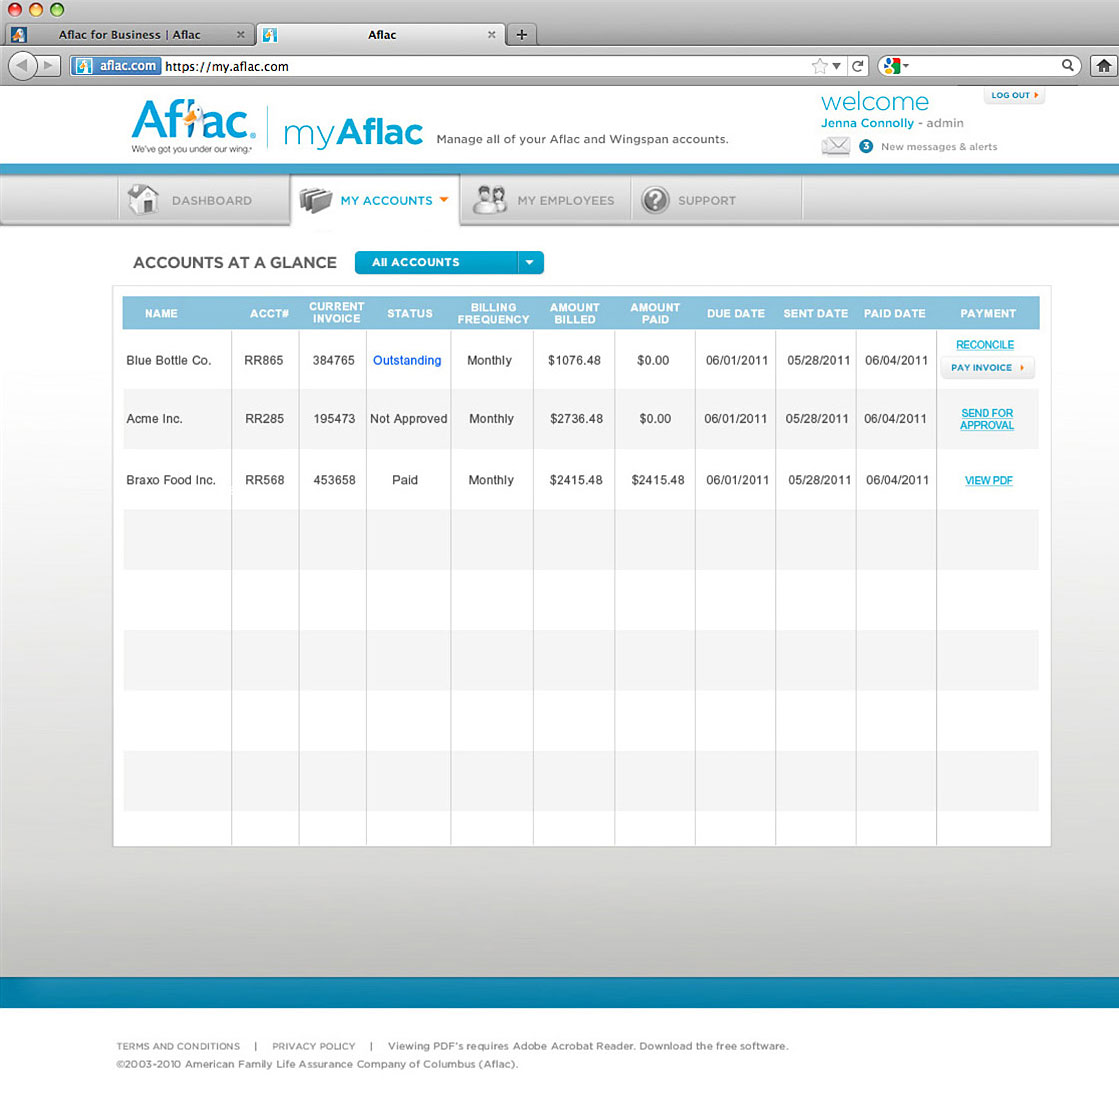The image size is (1119, 1095).
Task: Click the Not Approved status cell
Action: point(408,419)
